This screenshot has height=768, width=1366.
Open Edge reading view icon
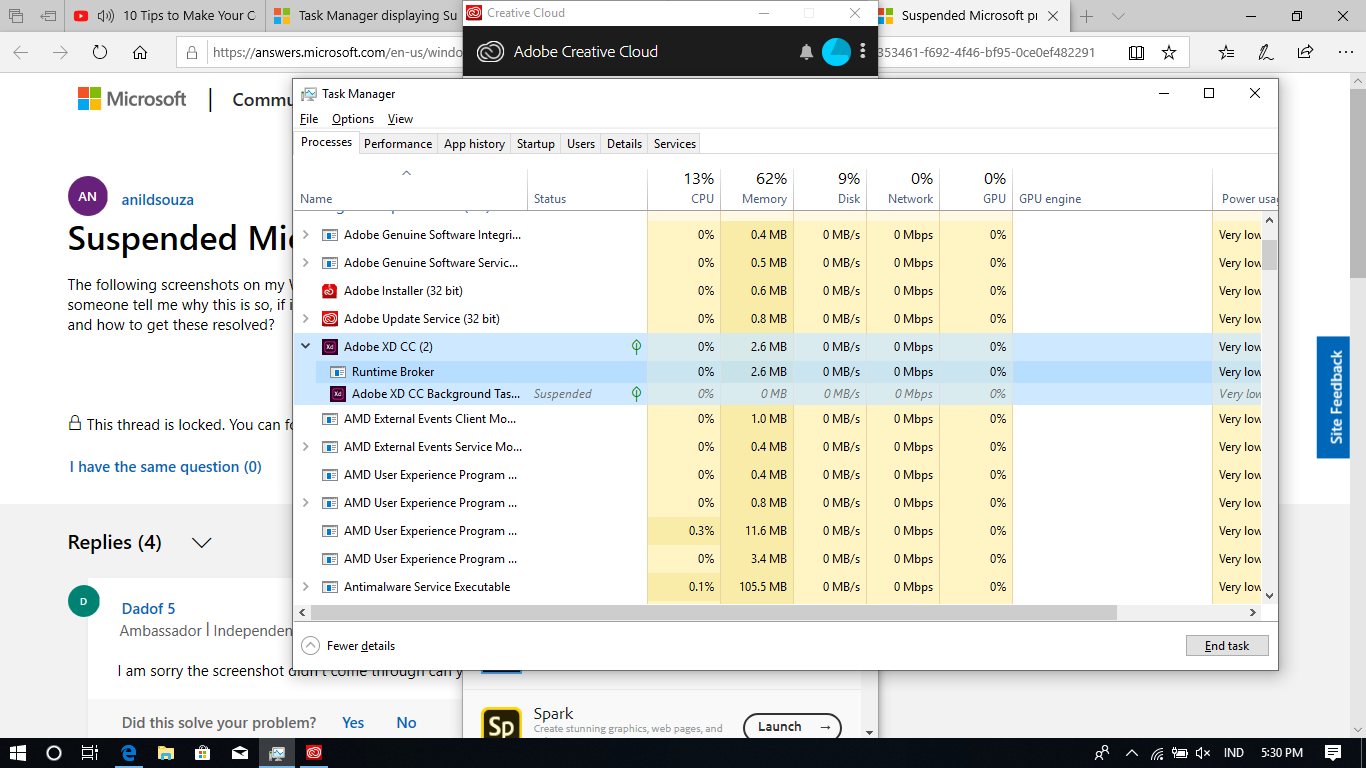[x=1136, y=52]
